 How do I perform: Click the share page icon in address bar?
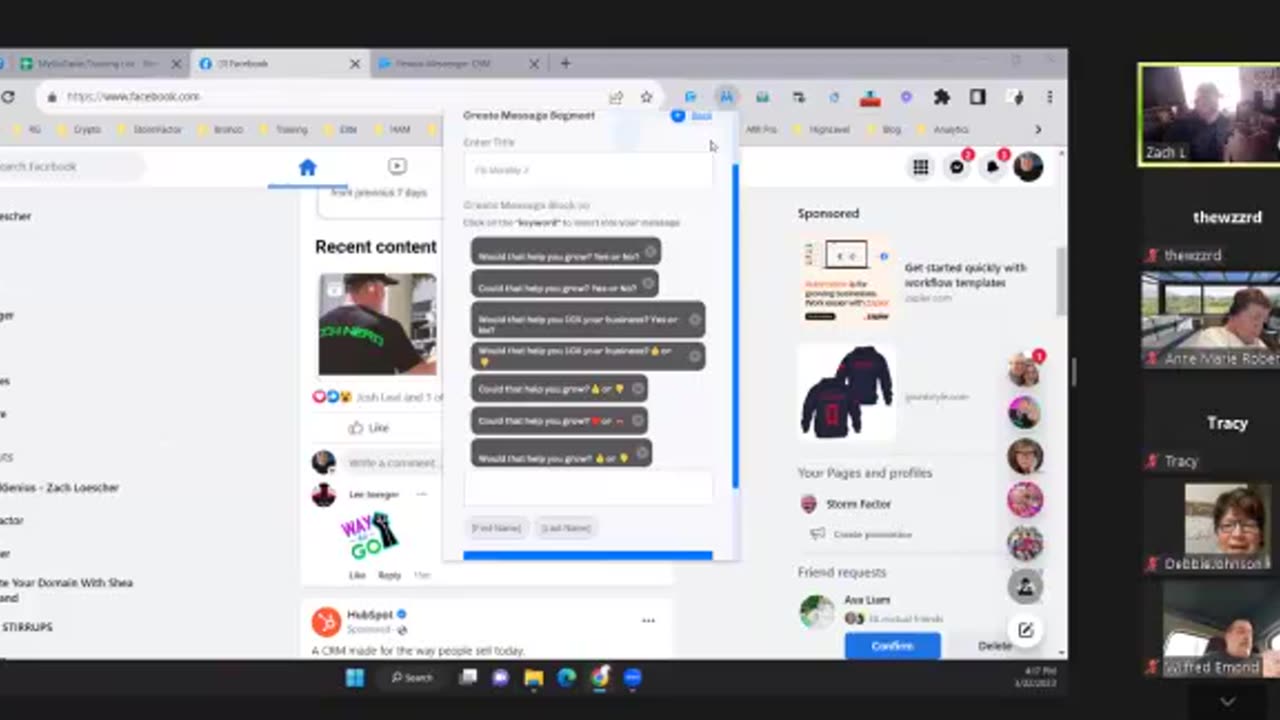tap(616, 97)
